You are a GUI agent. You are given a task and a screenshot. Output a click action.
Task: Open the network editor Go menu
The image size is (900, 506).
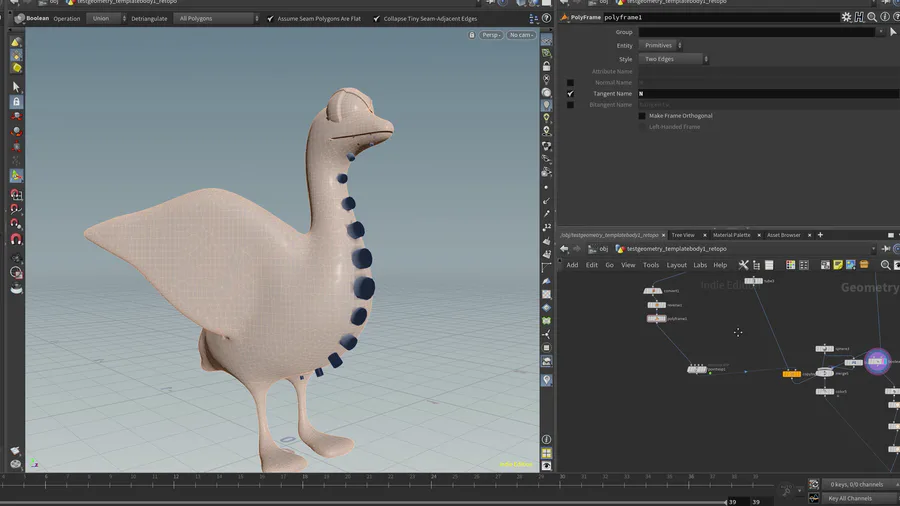[610, 265]
